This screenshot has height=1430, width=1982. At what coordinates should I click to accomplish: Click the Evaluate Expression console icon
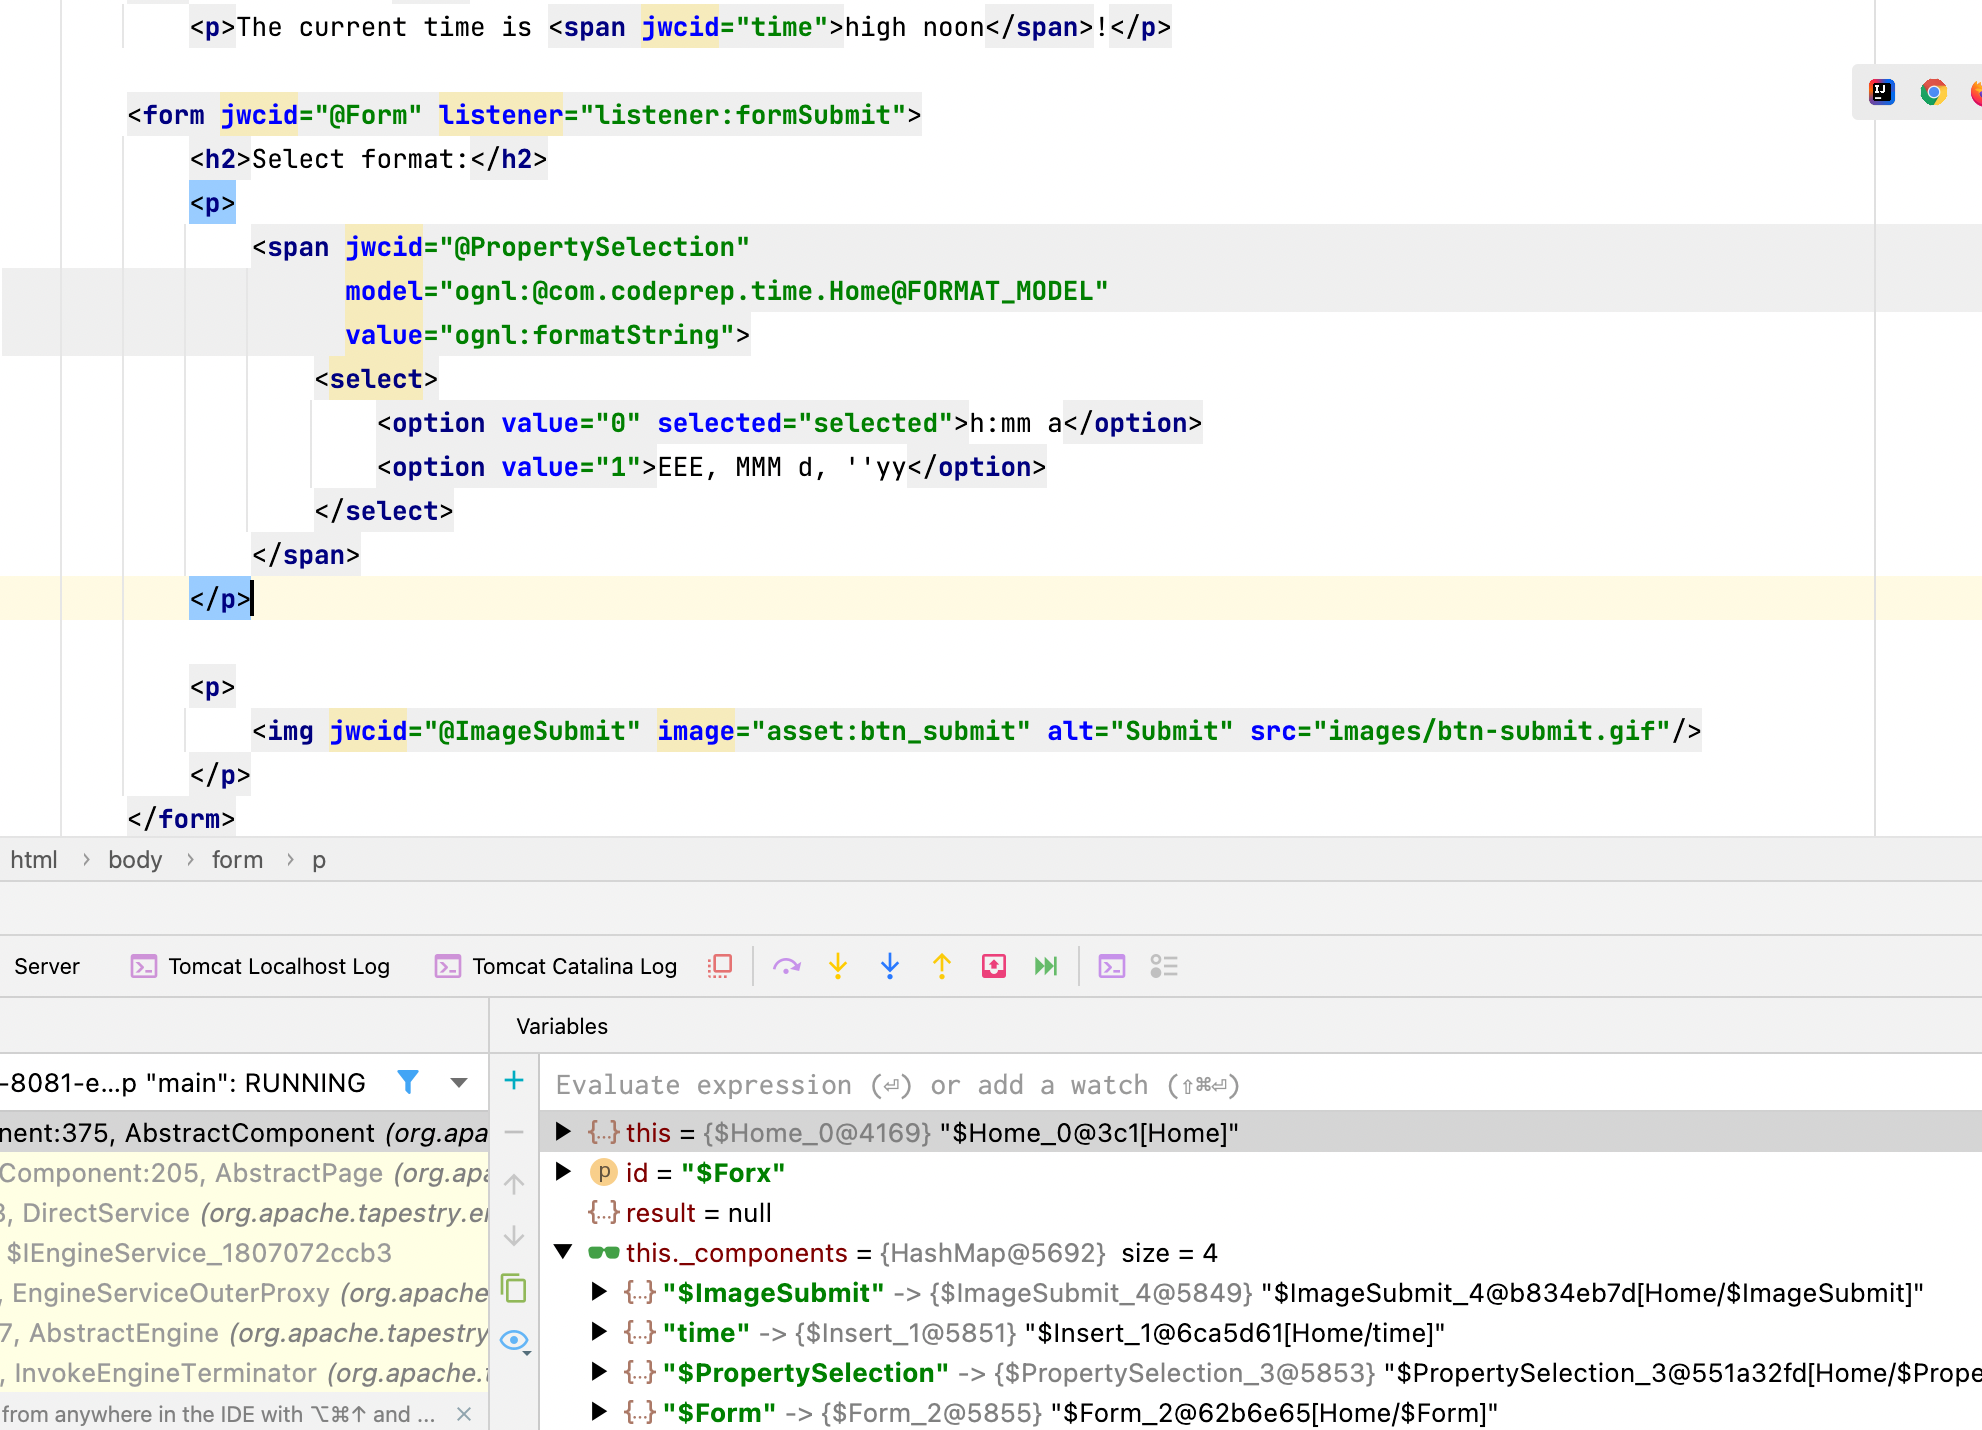1112,966
